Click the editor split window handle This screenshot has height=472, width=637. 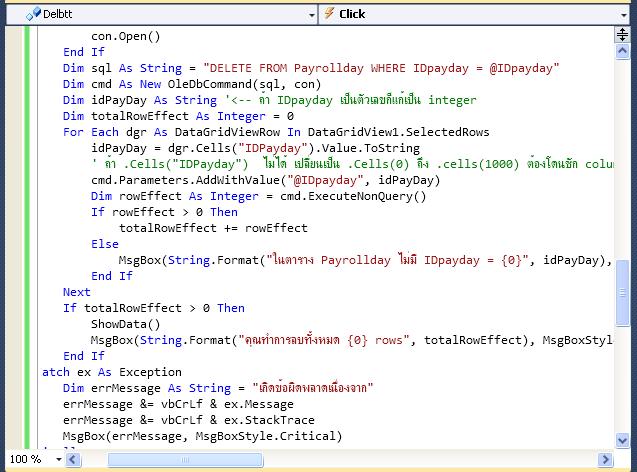[x=622, y=35]
